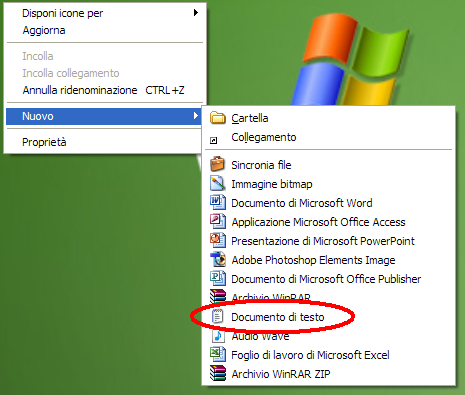Choose Aggiorna from the context menu
The image size is (465, 395).
coord(44,30)
